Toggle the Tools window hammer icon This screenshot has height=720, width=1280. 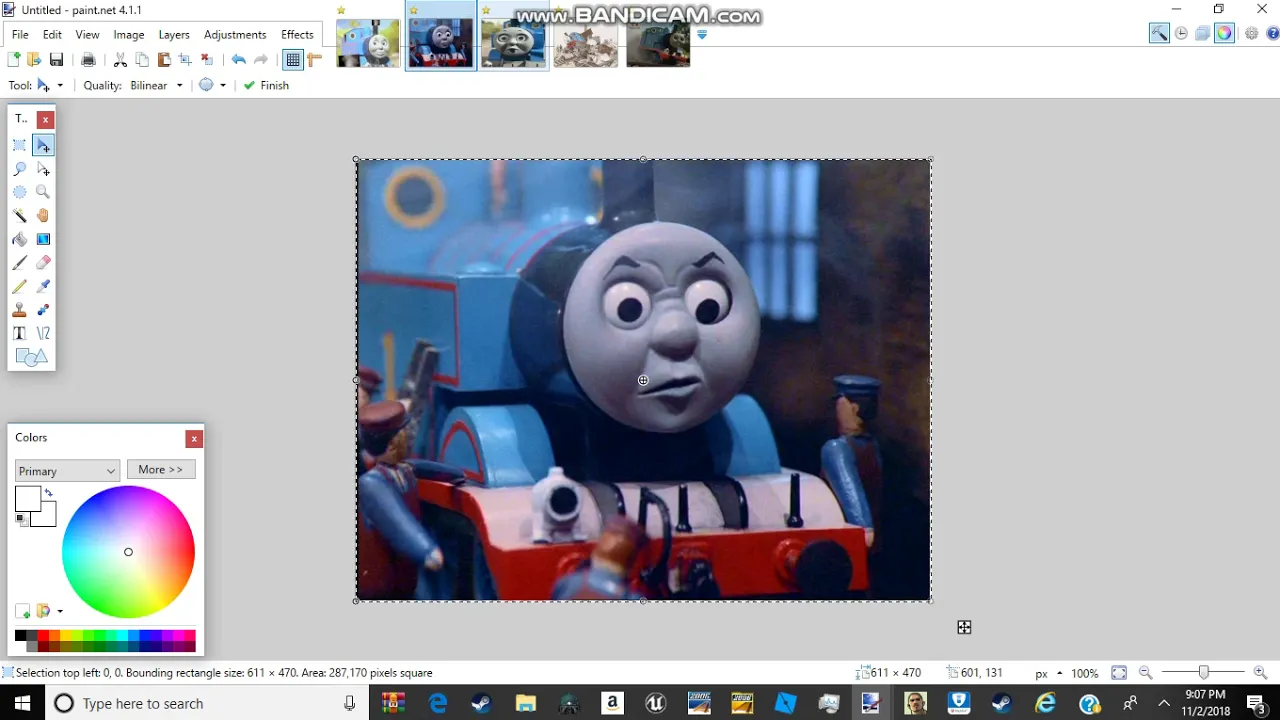click(1159, 33)
